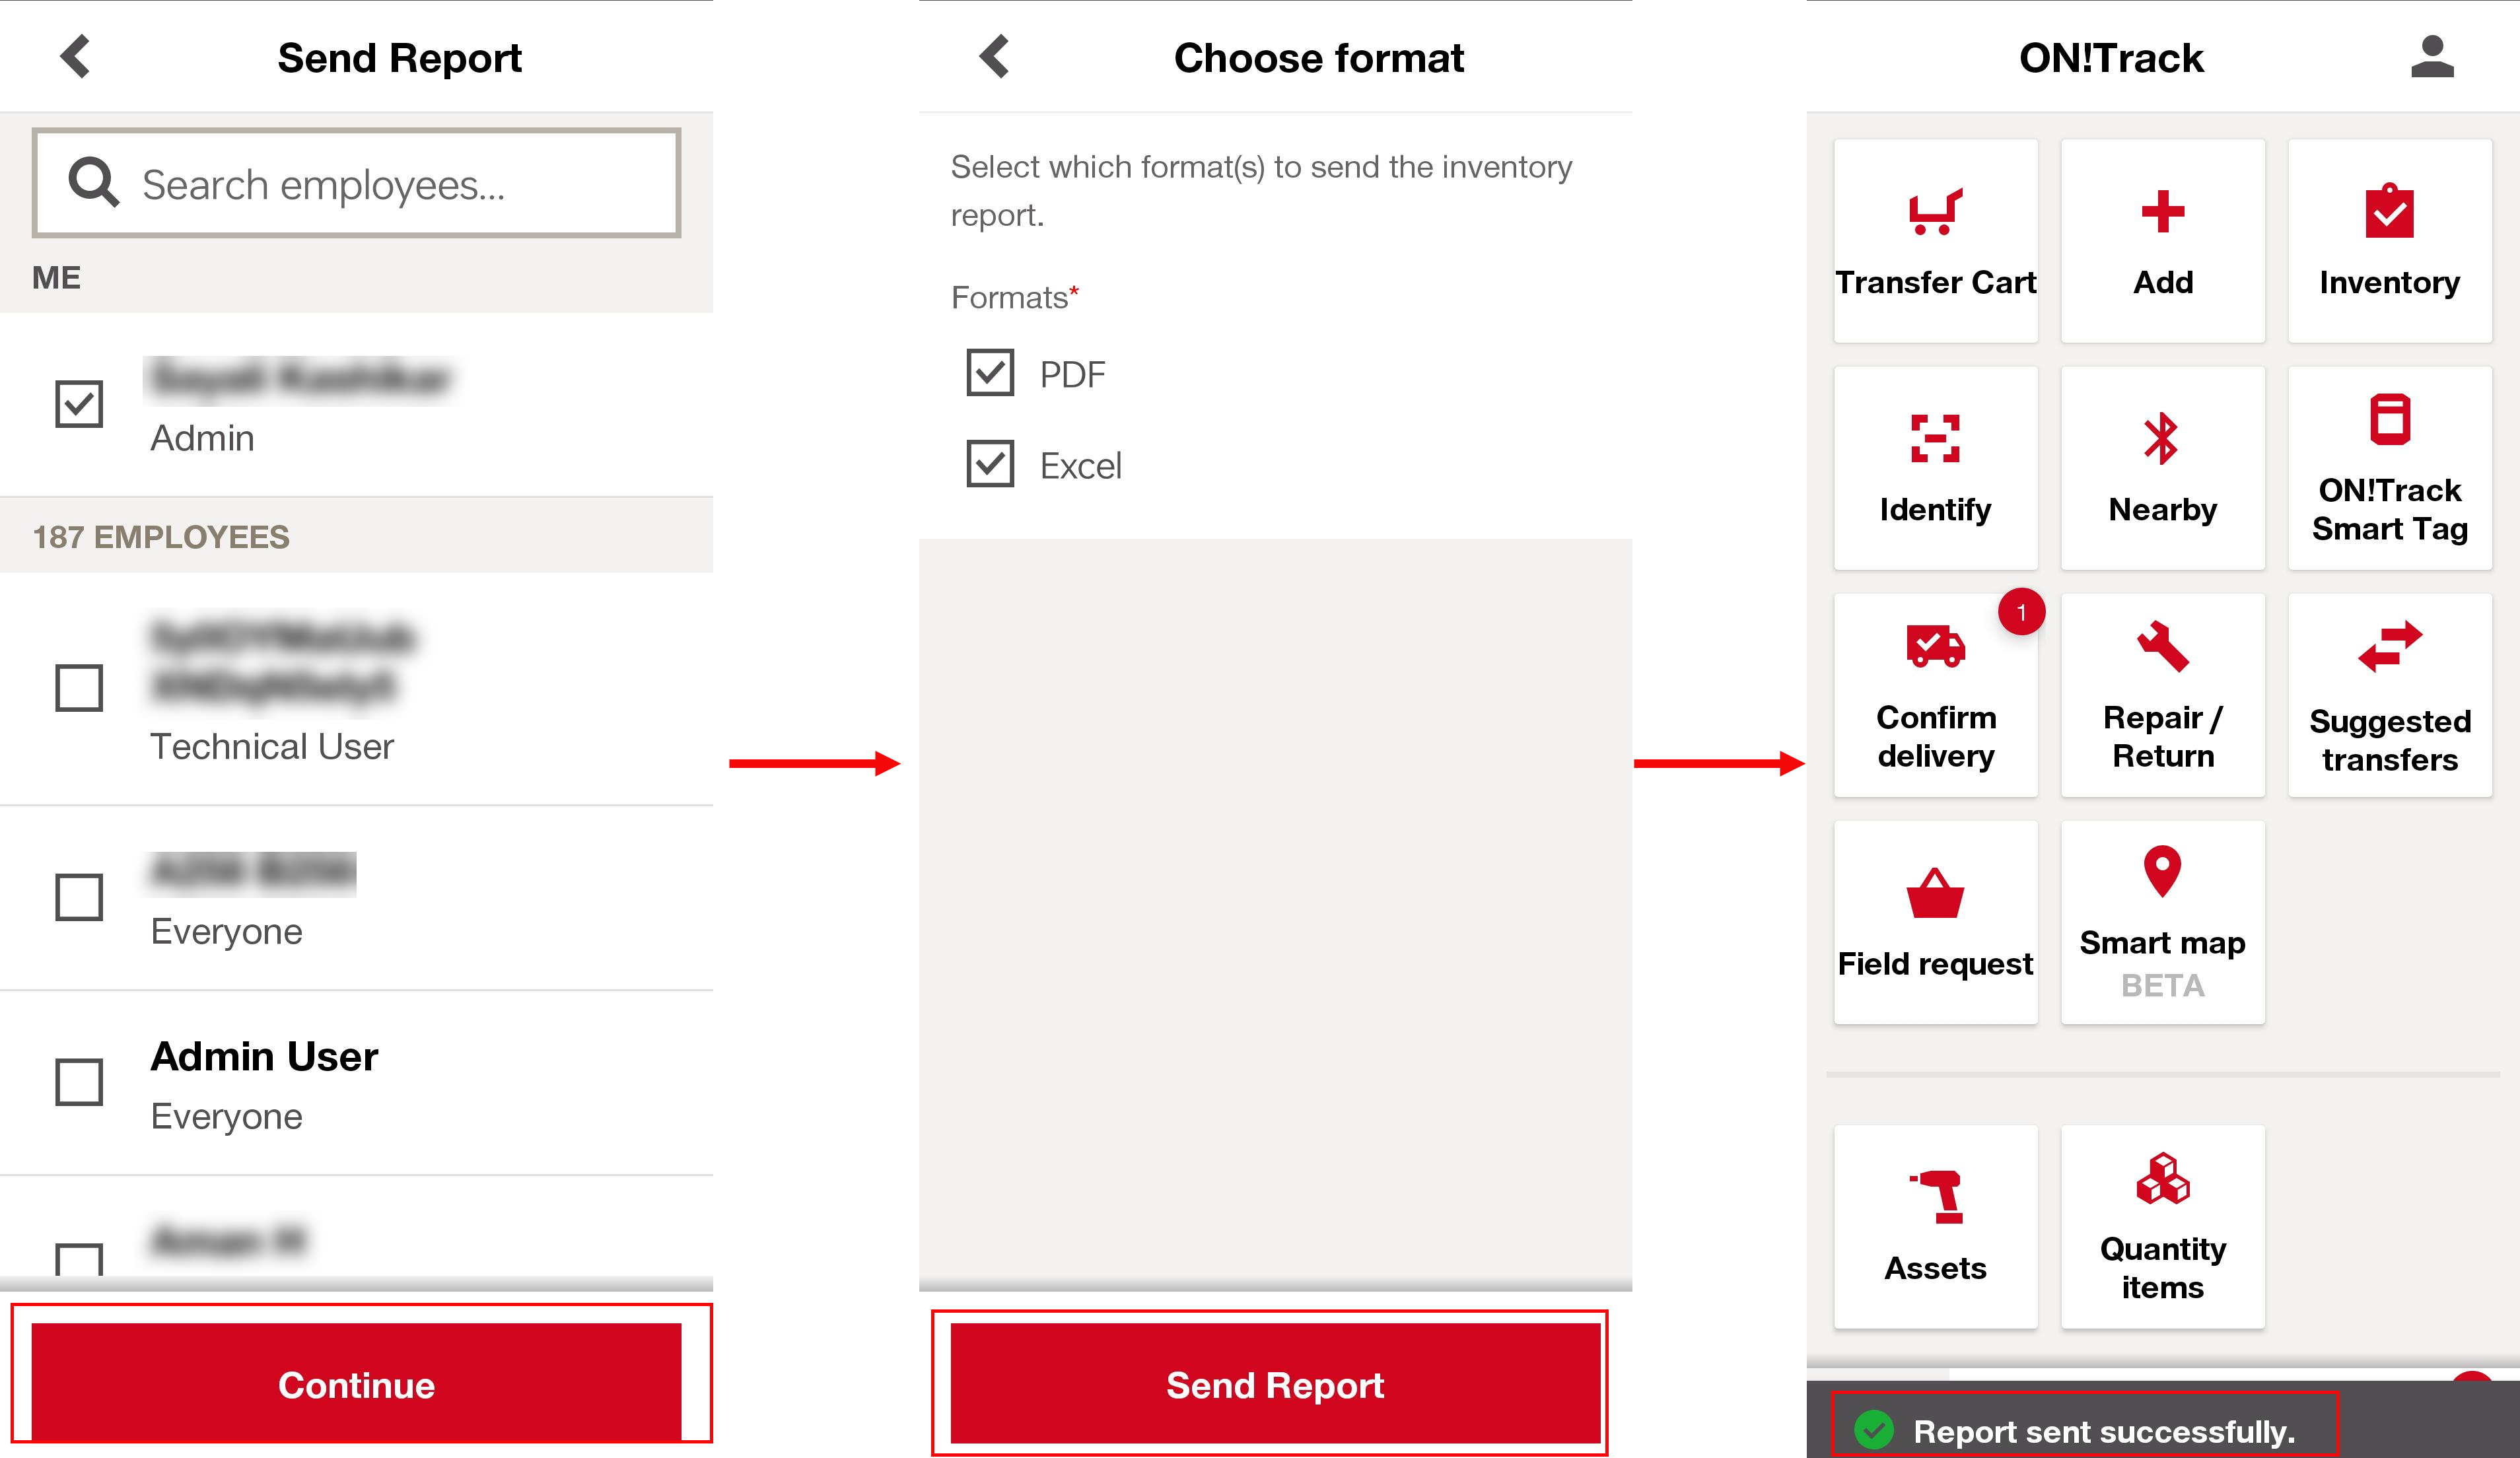Select the Identify scan tile
2520x1458 pixels.
[x=1935, y=468]
